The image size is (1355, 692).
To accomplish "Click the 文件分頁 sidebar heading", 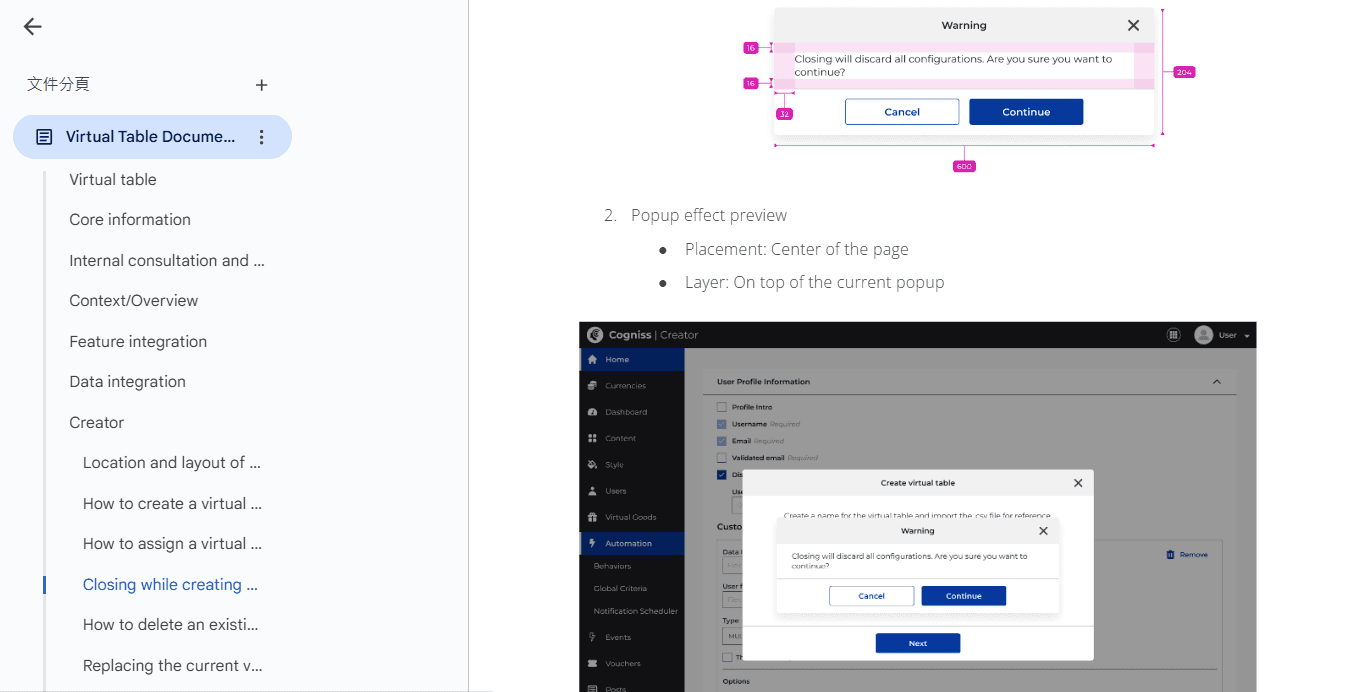I will (x=58, y=84).
